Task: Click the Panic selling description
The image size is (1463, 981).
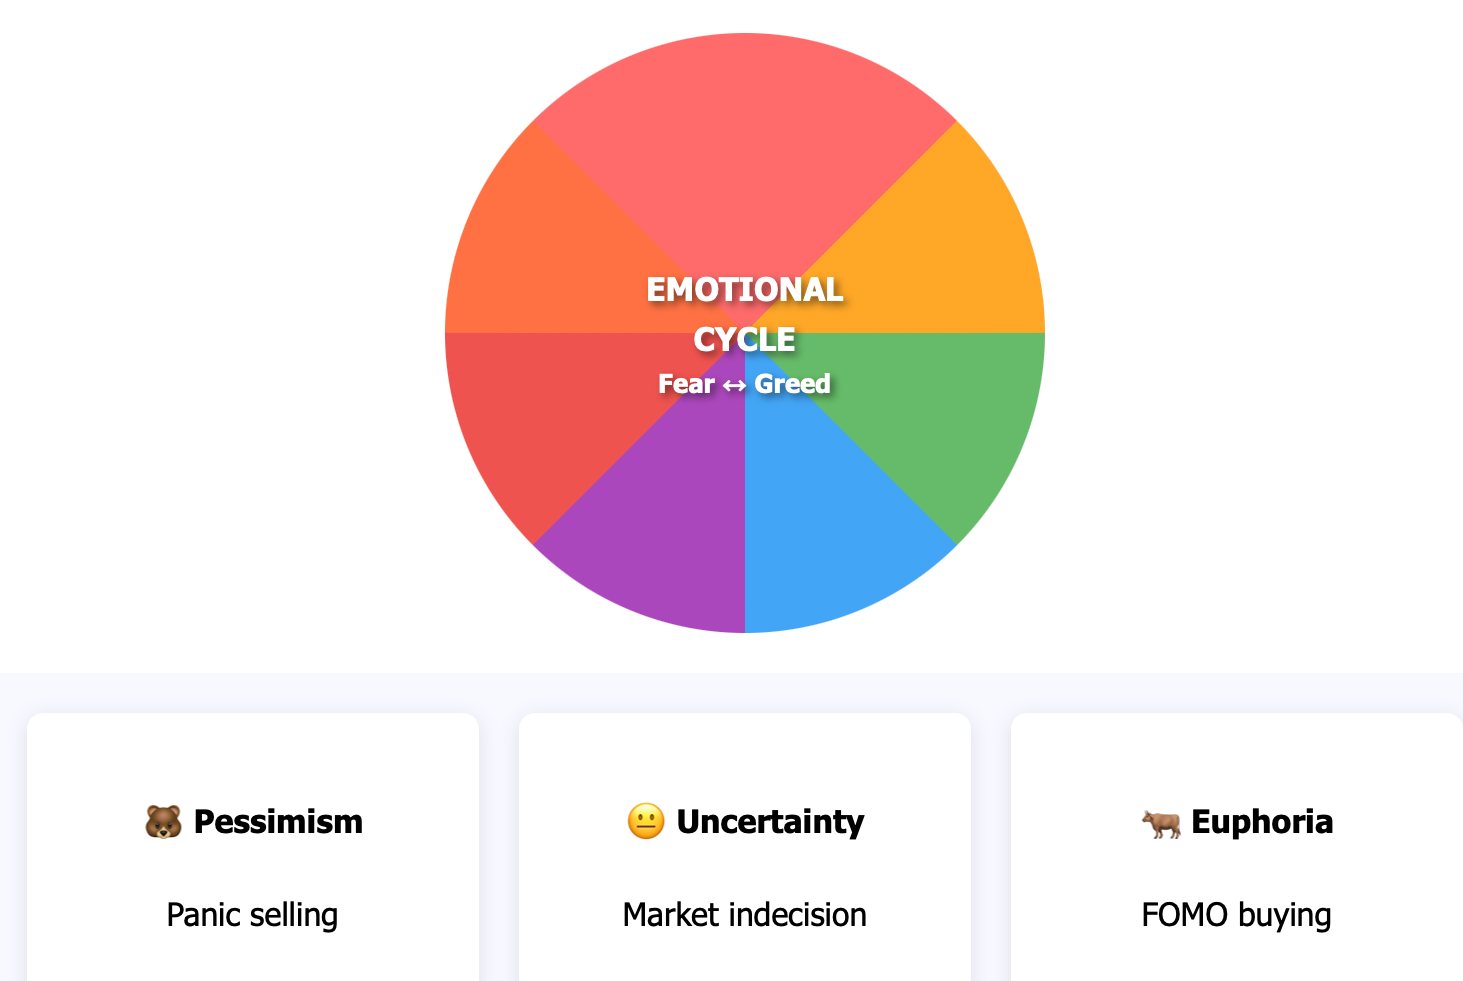Action: 252,915
